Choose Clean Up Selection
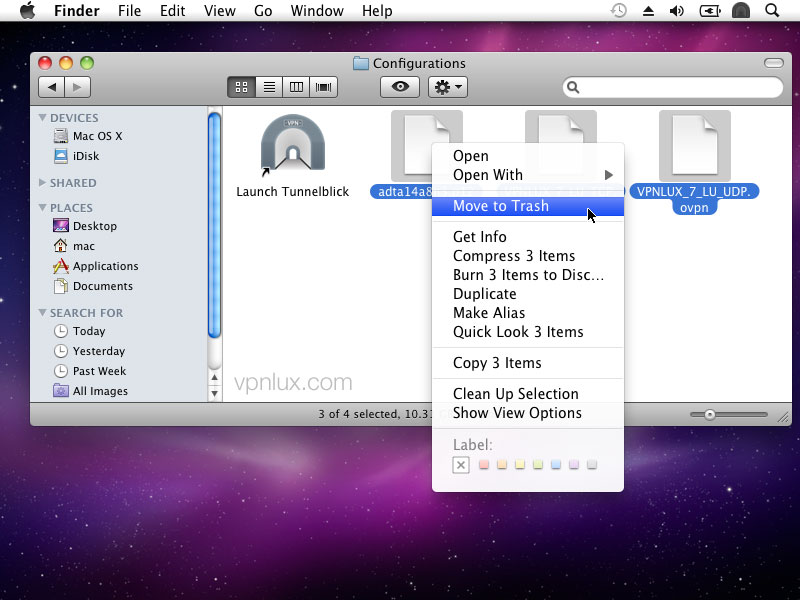800x600 pixels. point(528,394)
